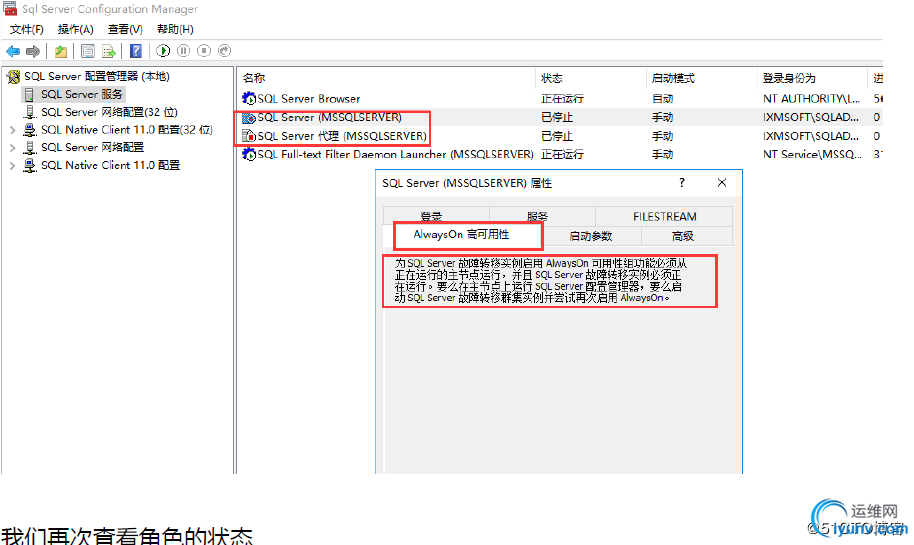Click the SQL Server Browser service icon

point(249,99)
